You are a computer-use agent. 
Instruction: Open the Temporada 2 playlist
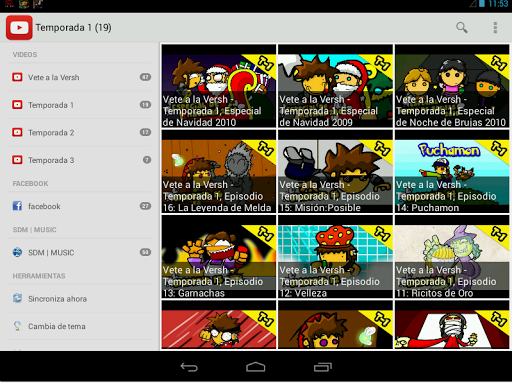coord(80,133)
